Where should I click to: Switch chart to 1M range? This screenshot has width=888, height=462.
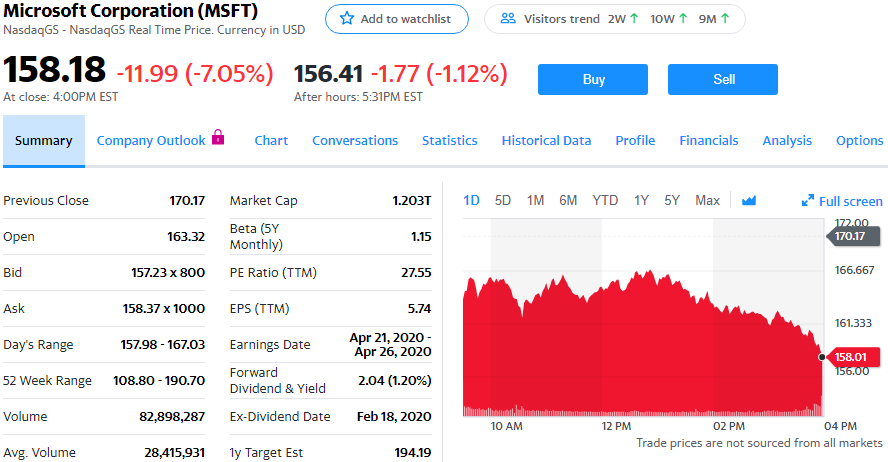[535, 201]
